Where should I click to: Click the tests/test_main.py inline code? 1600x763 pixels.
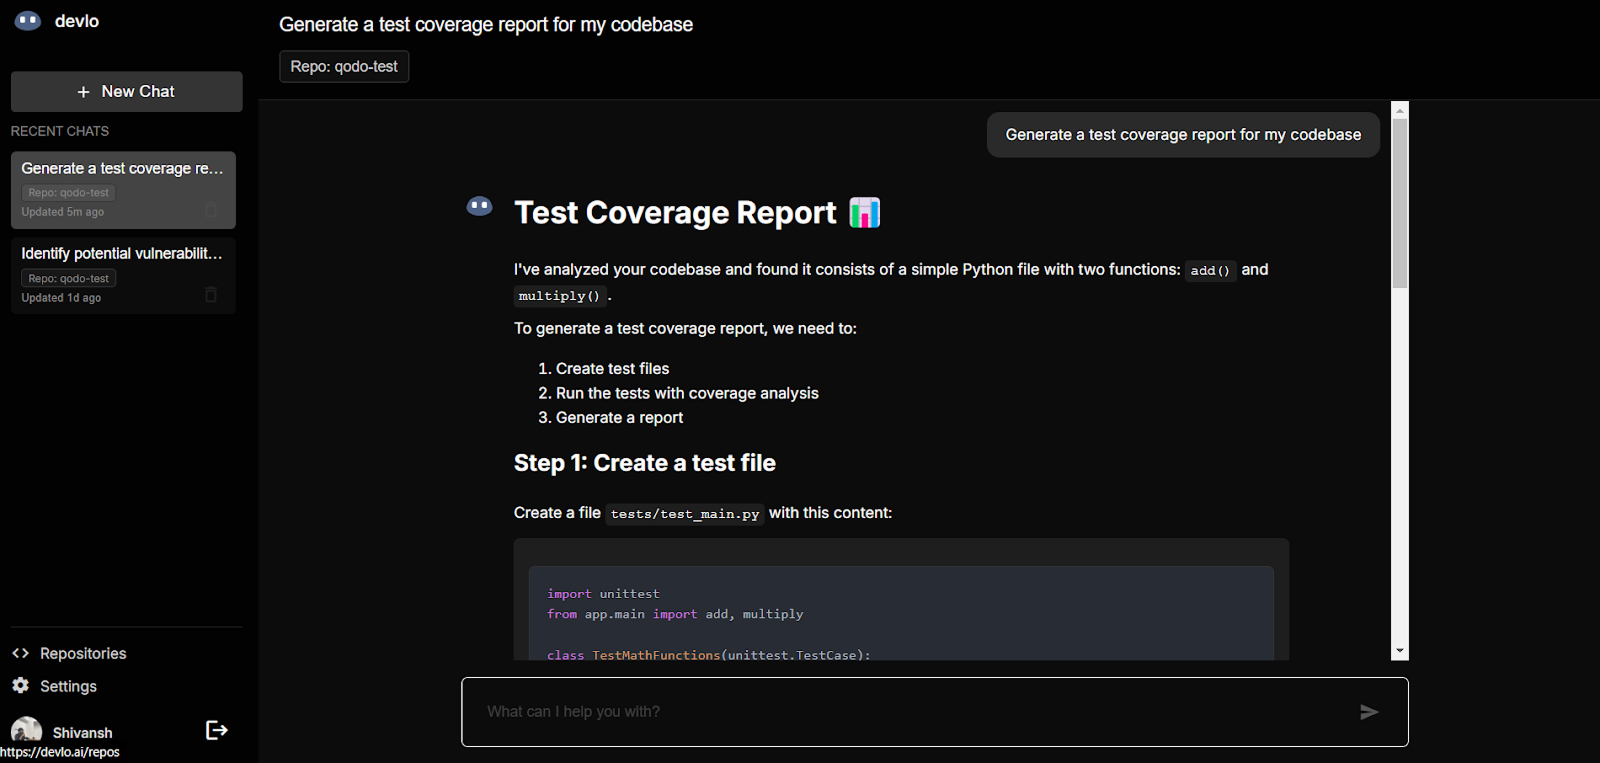(x=685, y=514)
